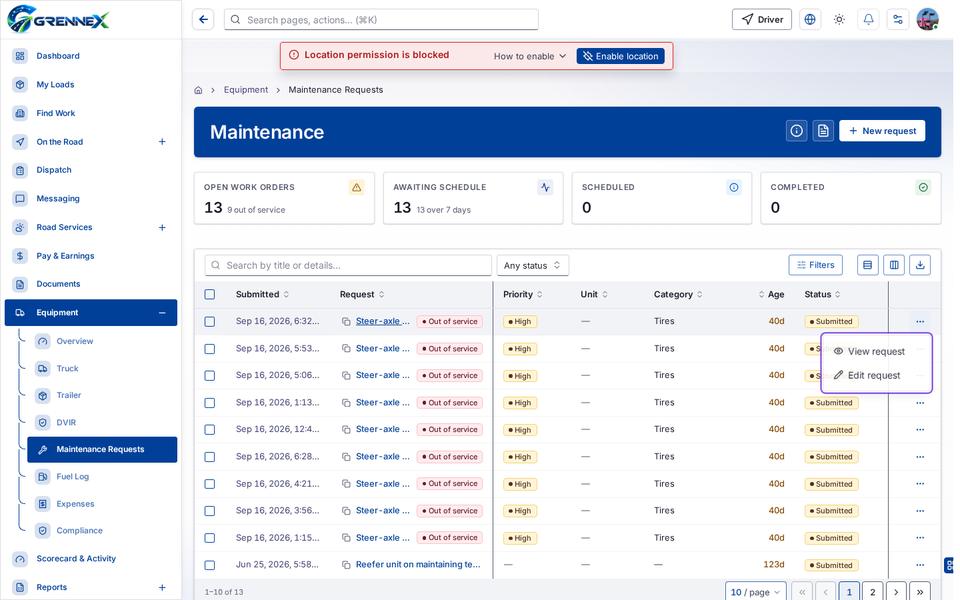The width and height of the screenshot is (960, 600).
Task: Open the 10 / page size dropdown
Action: [756, 592]
